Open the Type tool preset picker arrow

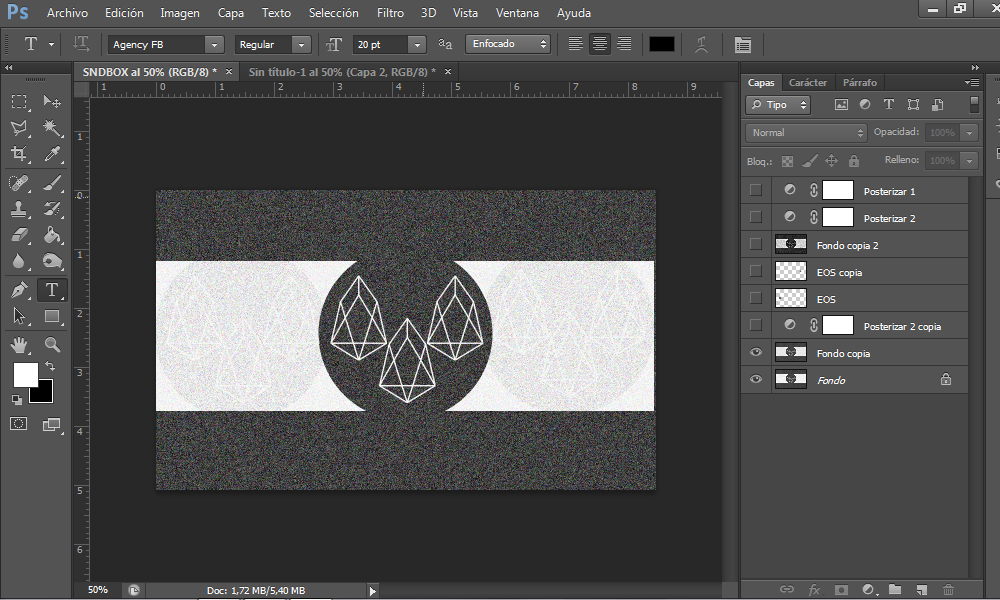pos(51,45)
